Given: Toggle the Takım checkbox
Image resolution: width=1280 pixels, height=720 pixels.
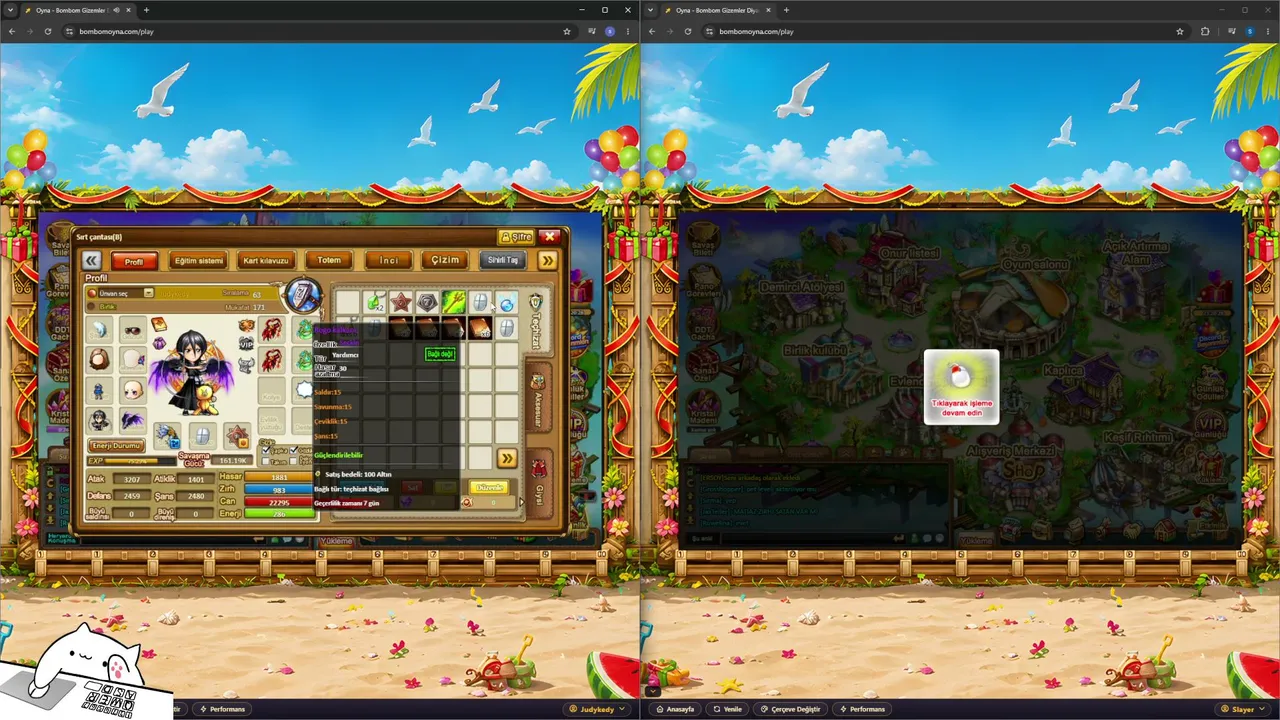Looking at the screenshot, I should point(265,462).
